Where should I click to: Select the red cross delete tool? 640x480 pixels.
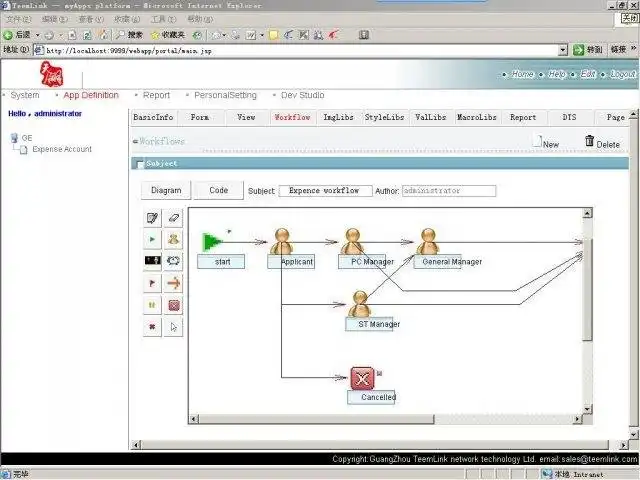coord(152,327)
